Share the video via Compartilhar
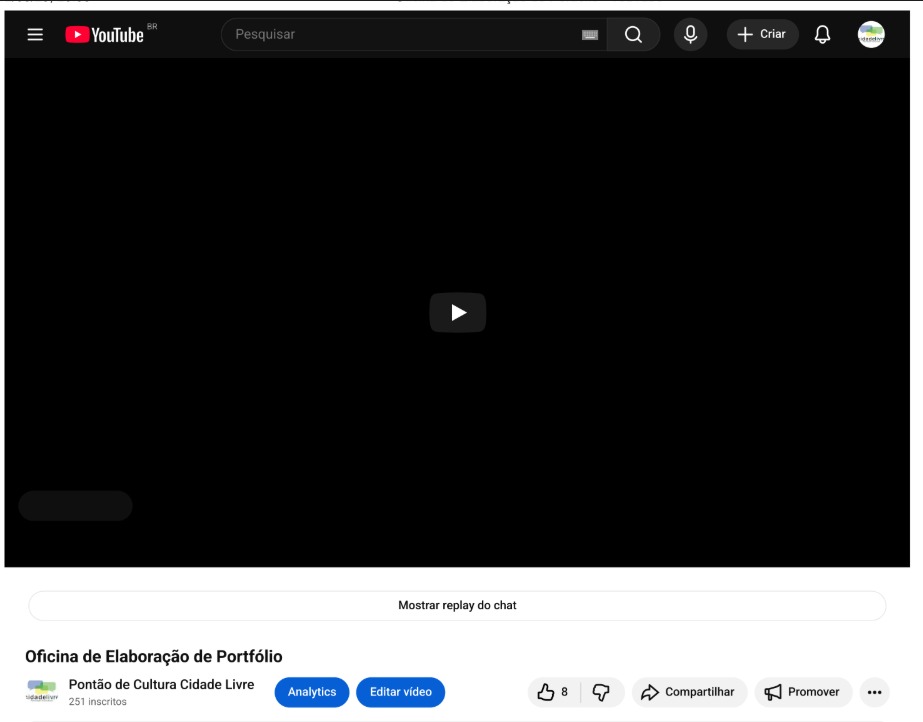The width and height of the screenshot is (923, 722). pyautogui.click(x=688, y=692)
